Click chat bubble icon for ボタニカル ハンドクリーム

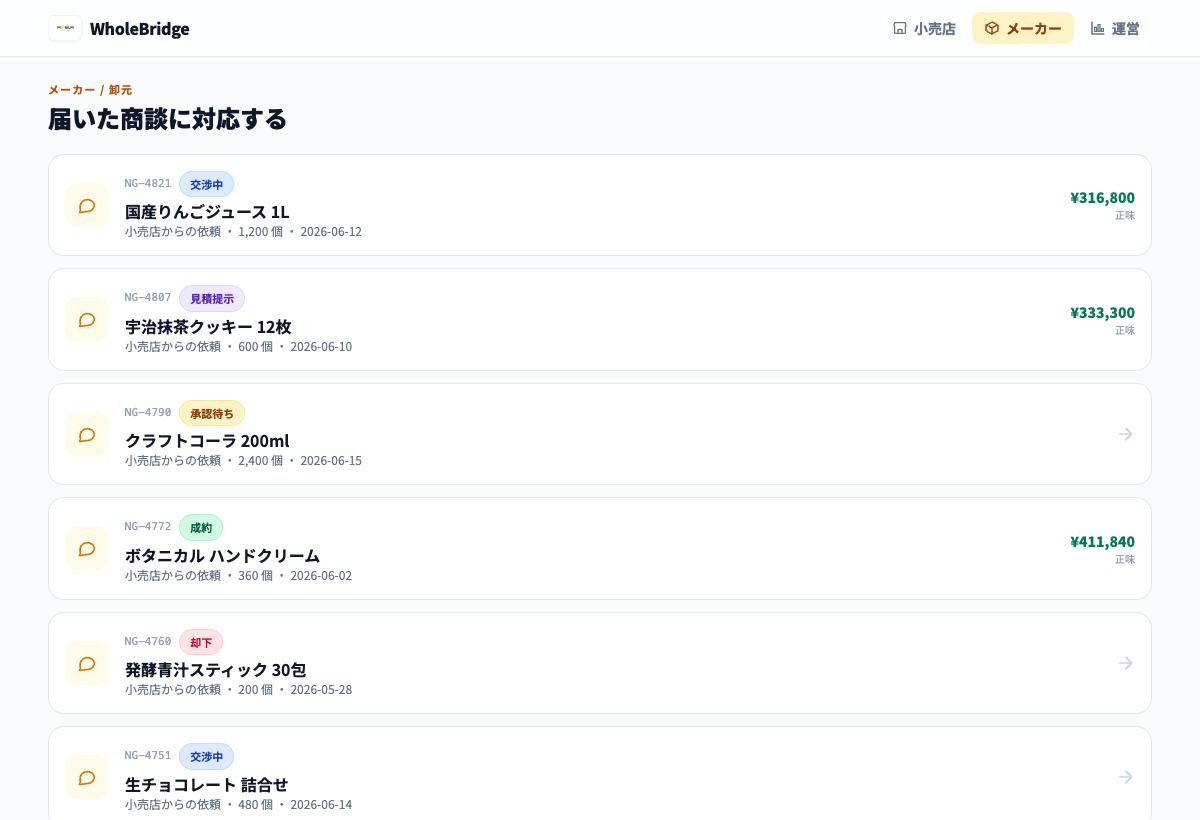click(x=87, y=549)
